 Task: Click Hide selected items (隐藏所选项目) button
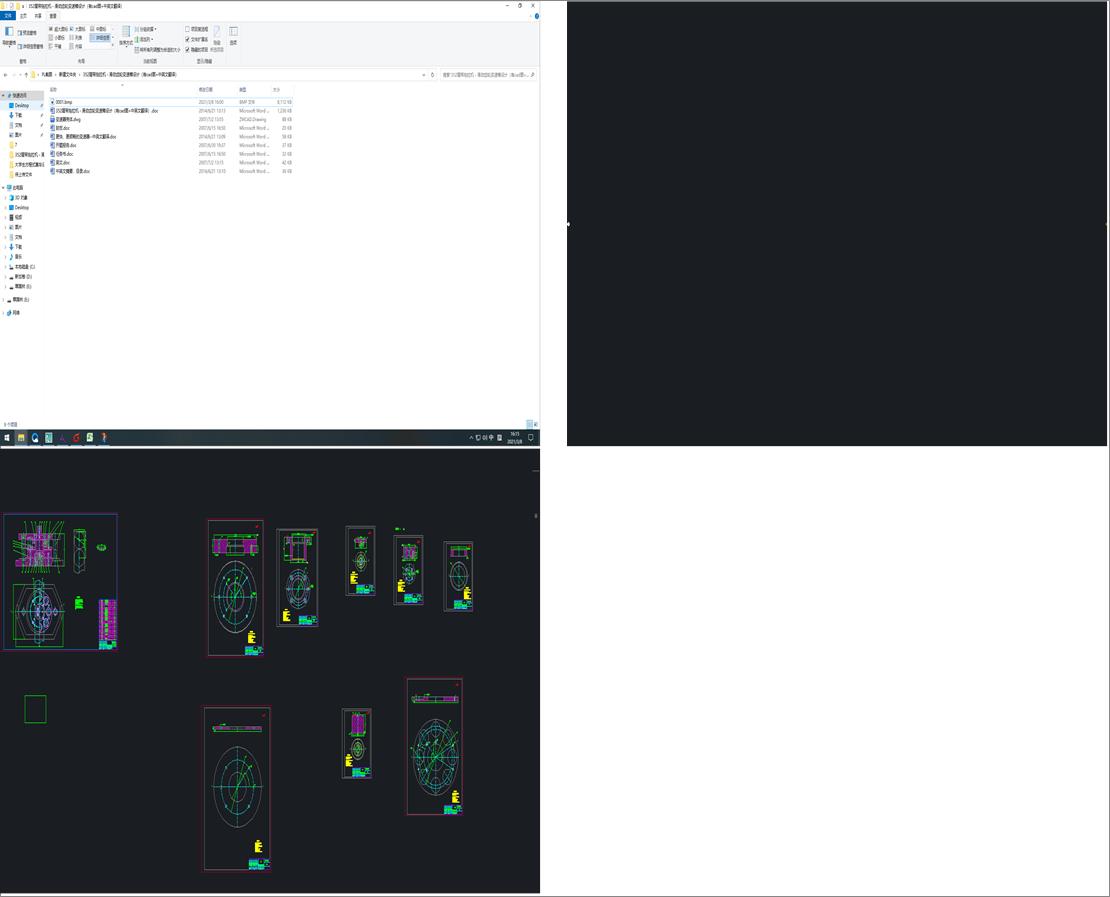[217, 39]
